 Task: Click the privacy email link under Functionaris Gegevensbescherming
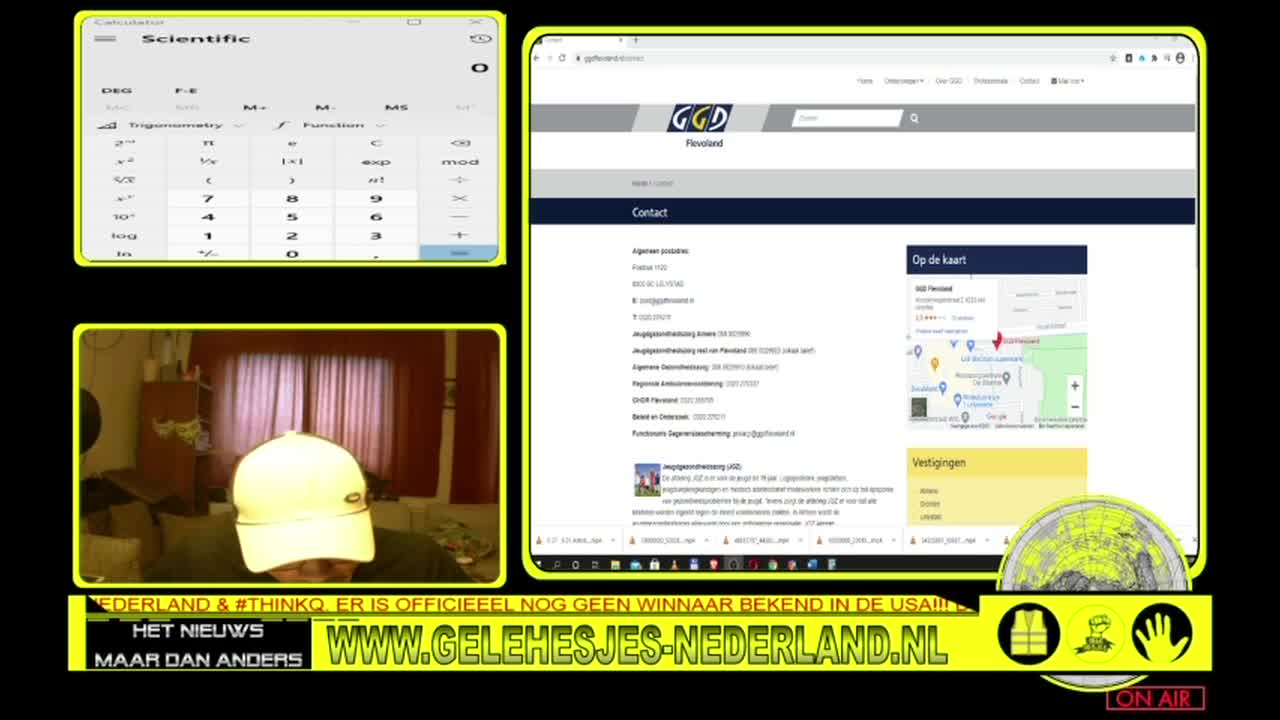pyautogui.click(x=763, y=434)
